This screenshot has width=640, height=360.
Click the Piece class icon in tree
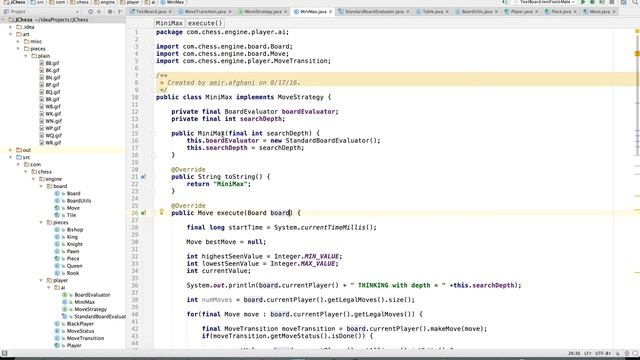pyautogui.click(x=57, y=259)
